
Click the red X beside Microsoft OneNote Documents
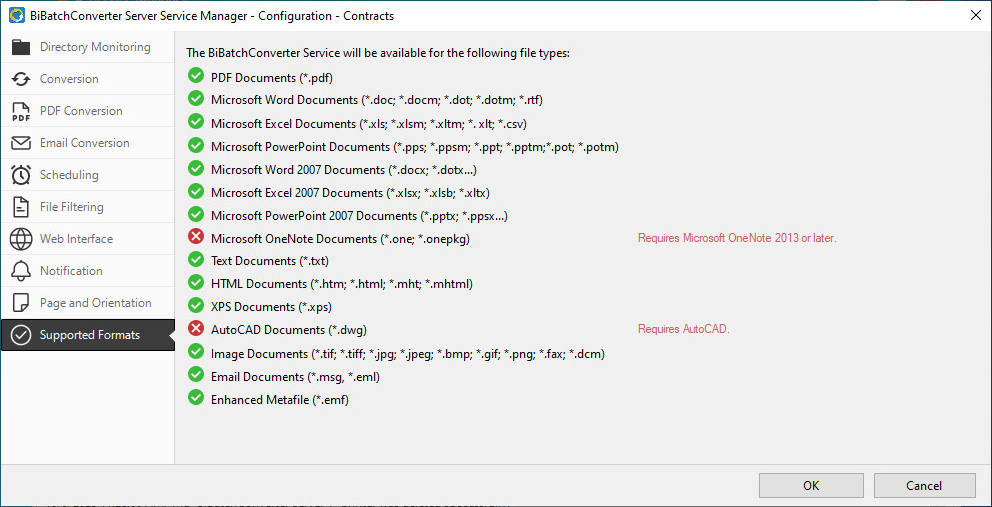pos(196,238)
